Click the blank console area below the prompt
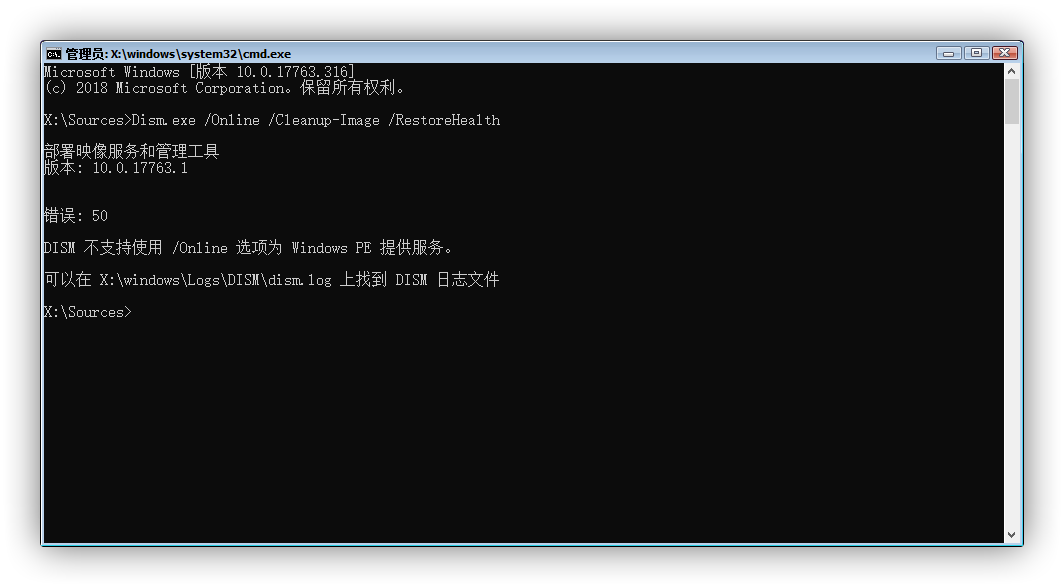This screenshot has height=587, width=1064. [500, 430]
